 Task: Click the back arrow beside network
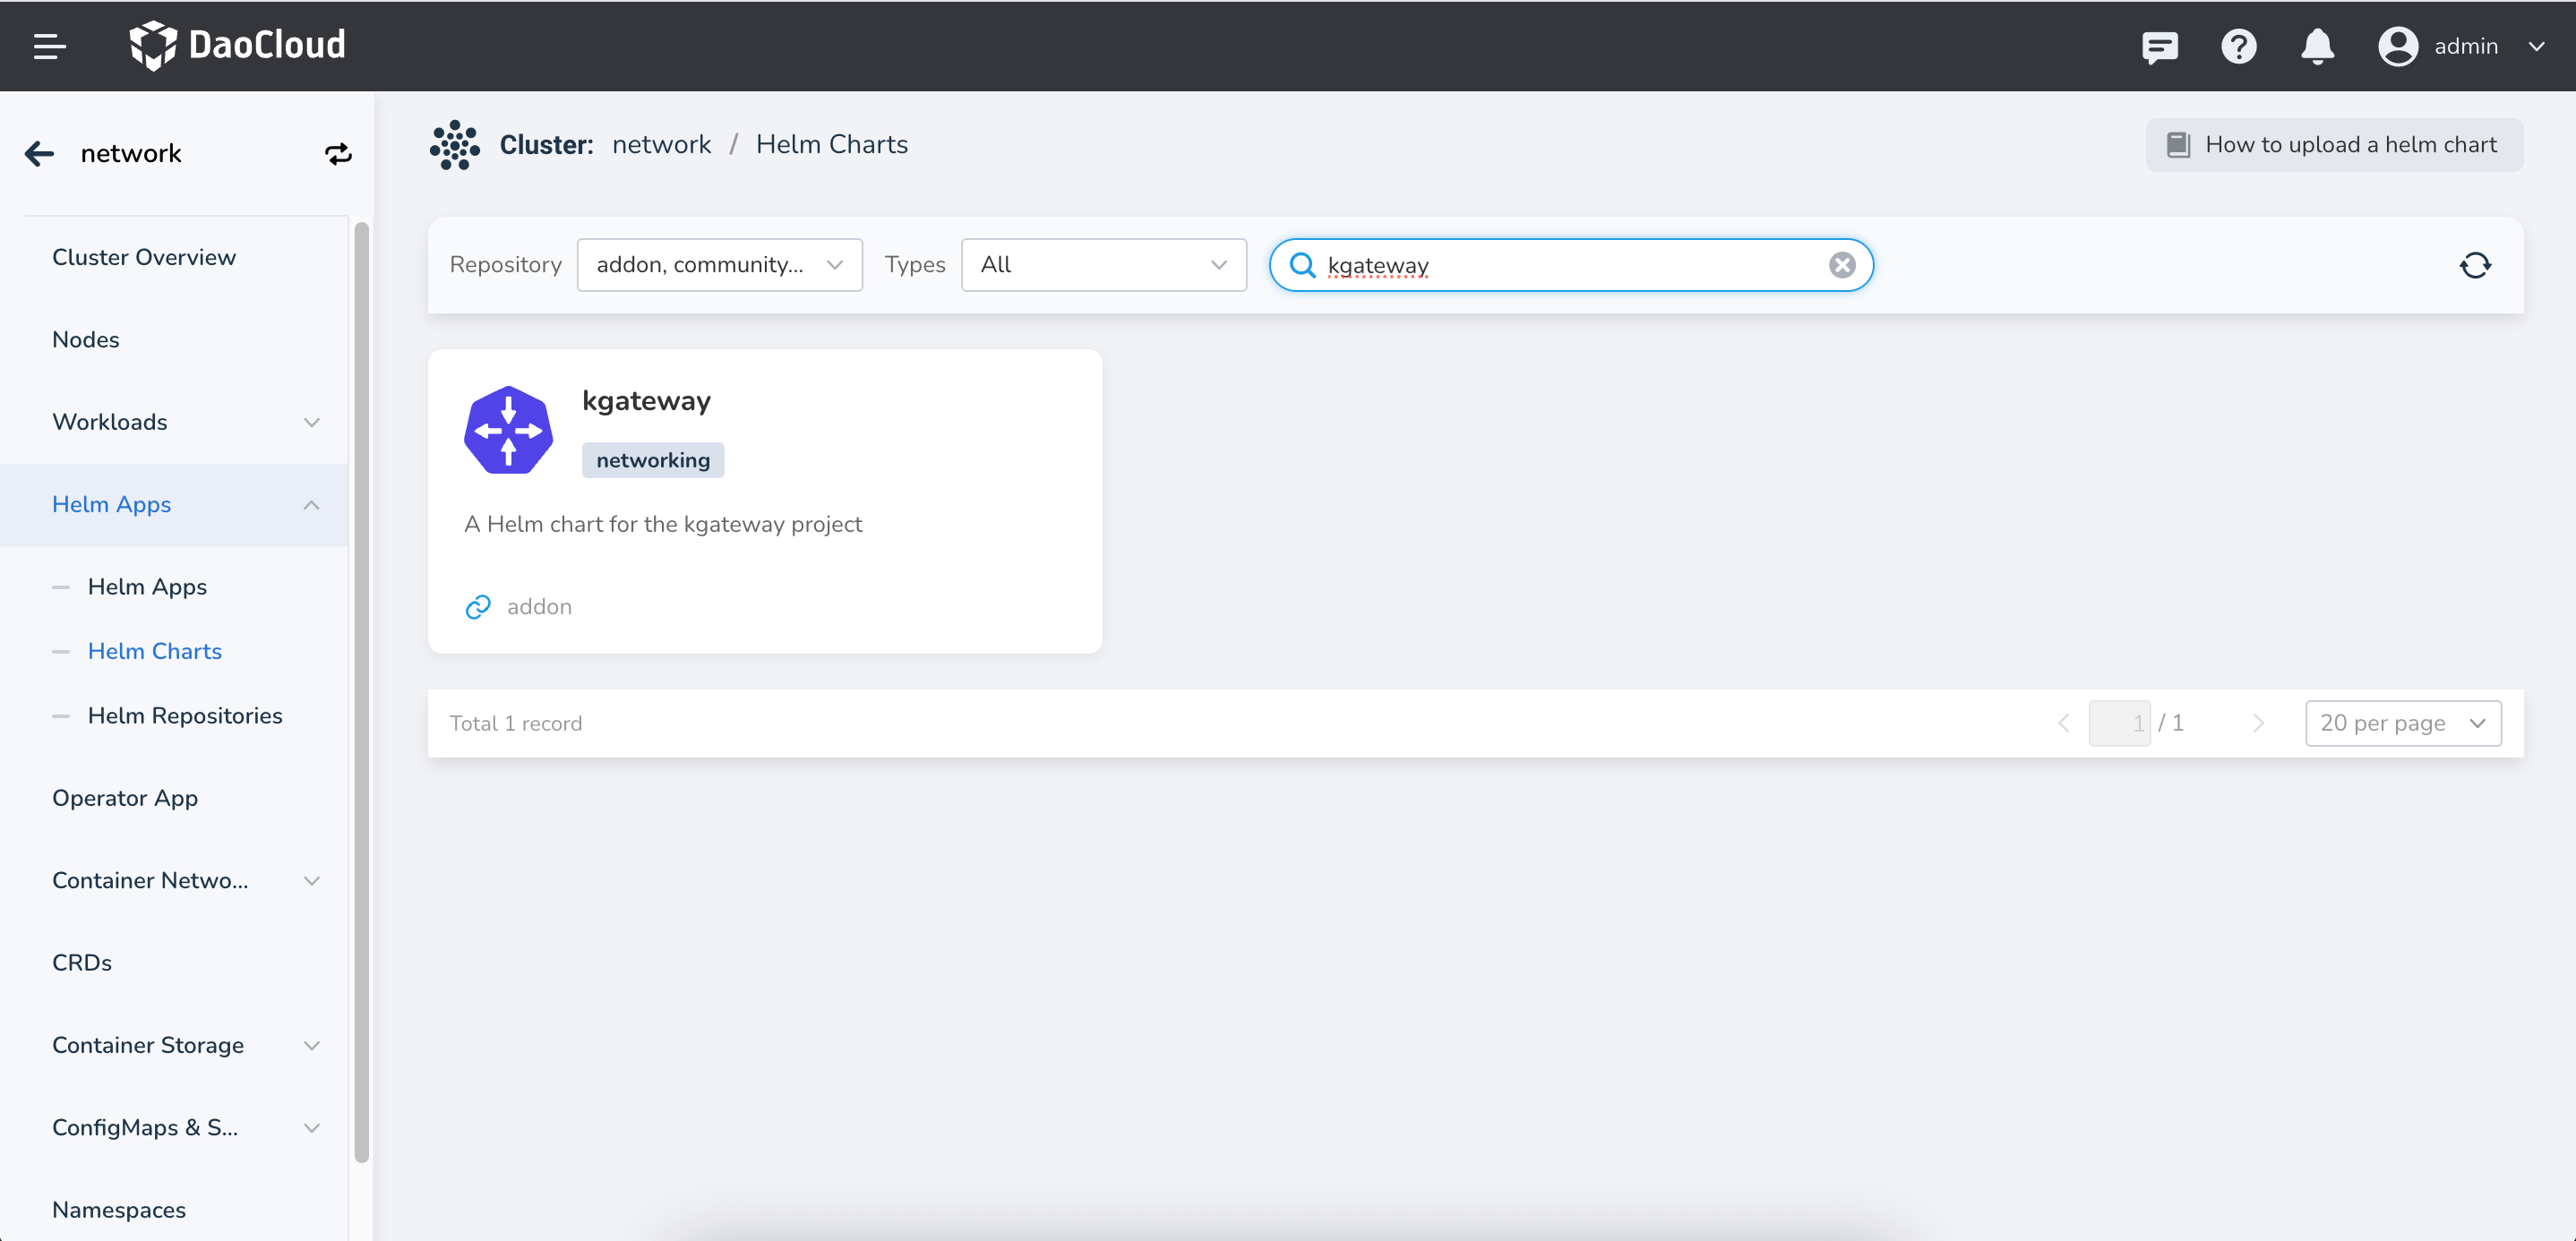(39, 154)
